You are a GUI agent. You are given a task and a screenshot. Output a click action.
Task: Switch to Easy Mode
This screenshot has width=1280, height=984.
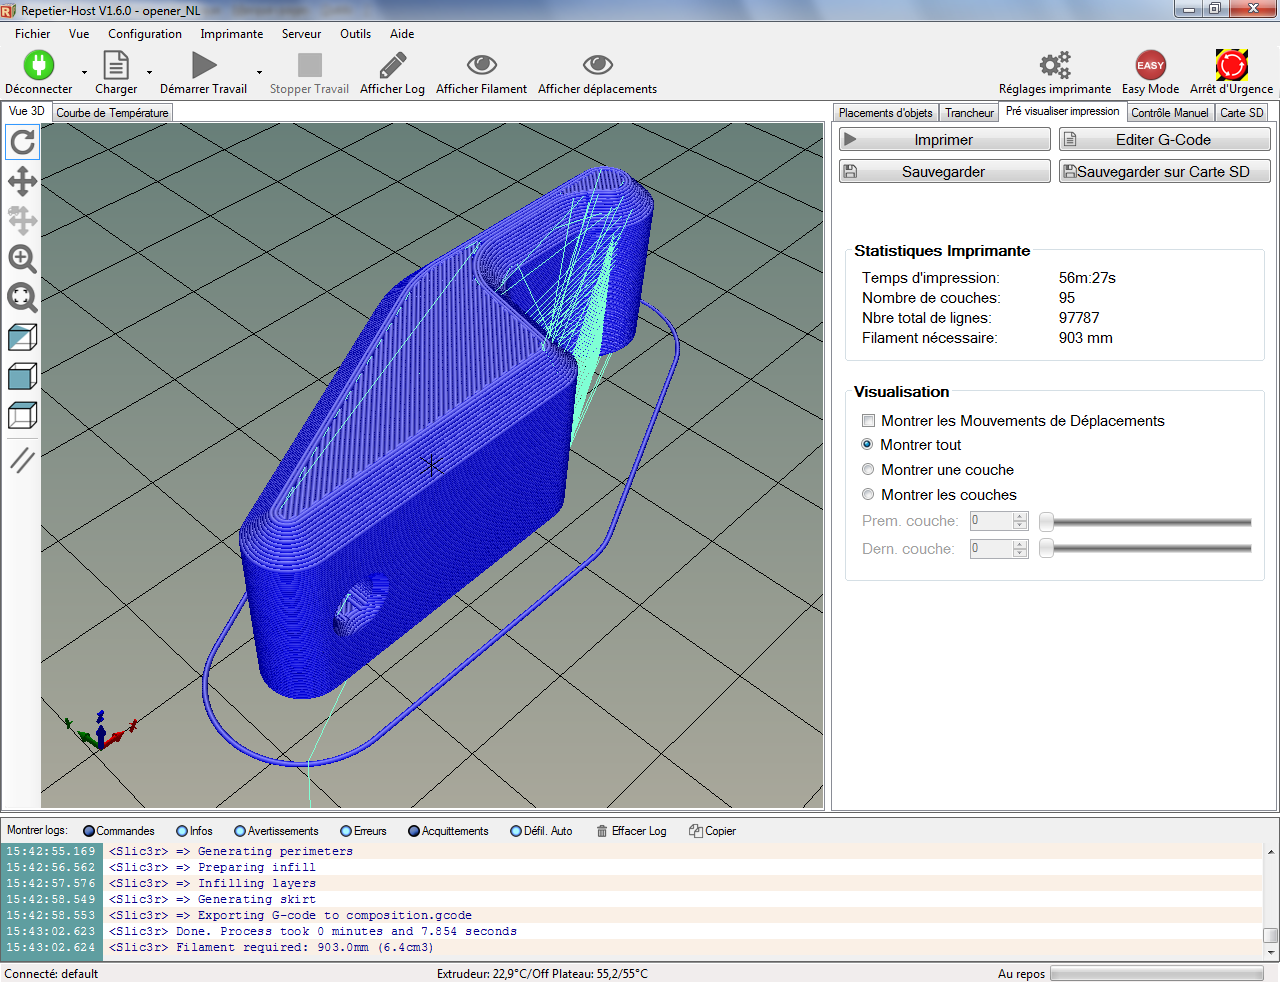(x=1150, y=66)
